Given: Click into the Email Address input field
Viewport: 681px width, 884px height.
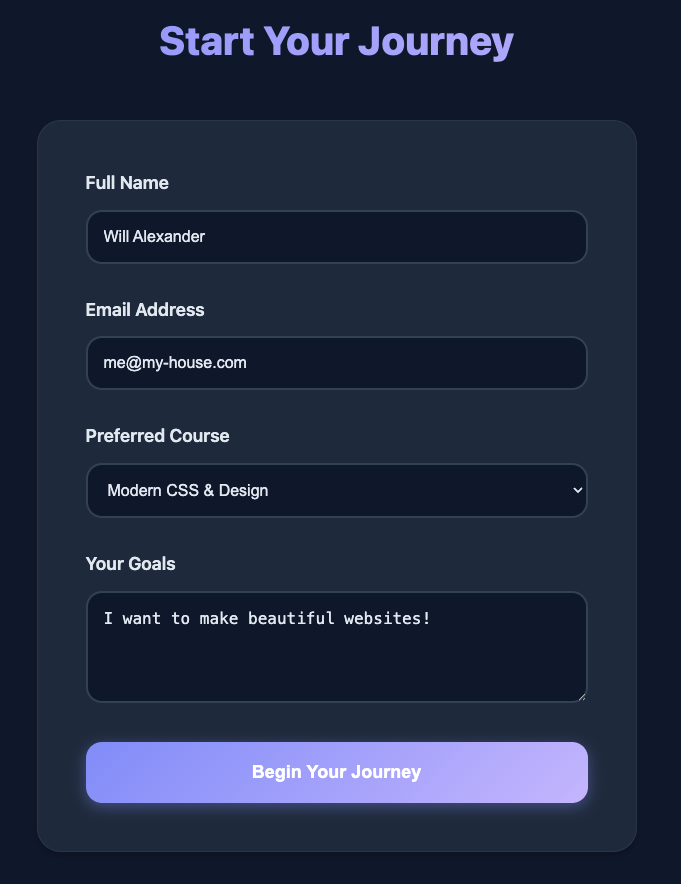Looking at the screenshot, I should [x=336, y=363].
